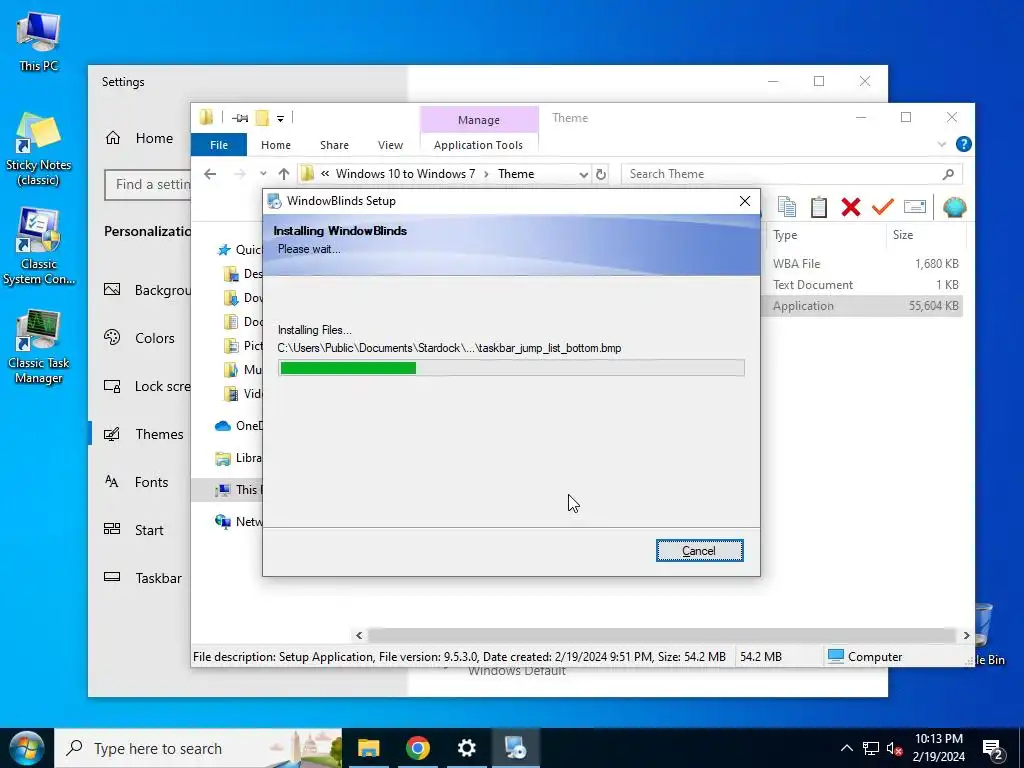Open File Explorer from the taskbar
Image resolution: width=1024 pixels, height=768 pixels.
pos(368,748)
